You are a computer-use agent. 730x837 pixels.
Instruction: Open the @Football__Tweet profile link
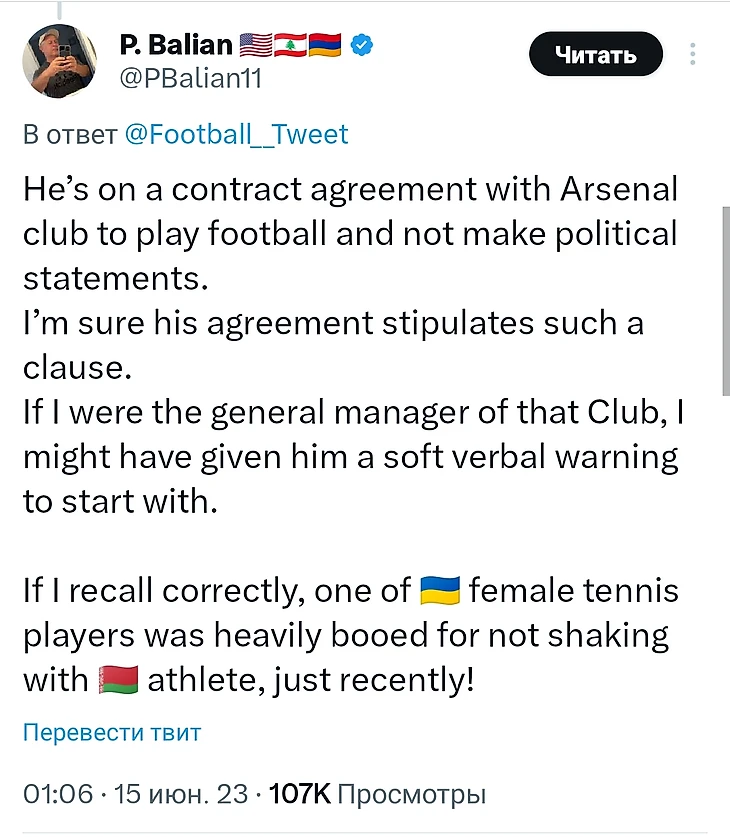coord(237,134)
